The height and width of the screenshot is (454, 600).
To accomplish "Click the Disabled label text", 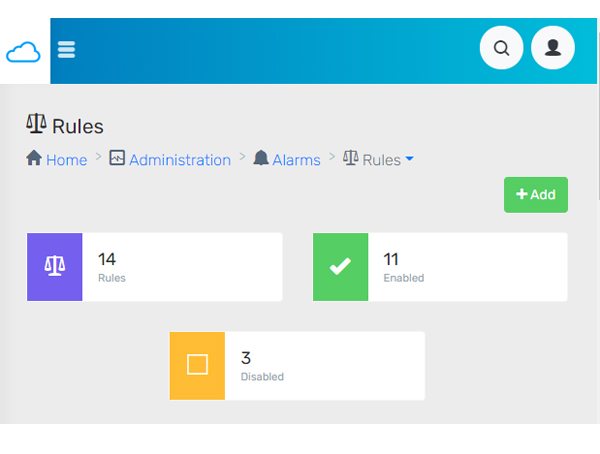I will pos(262,377).
